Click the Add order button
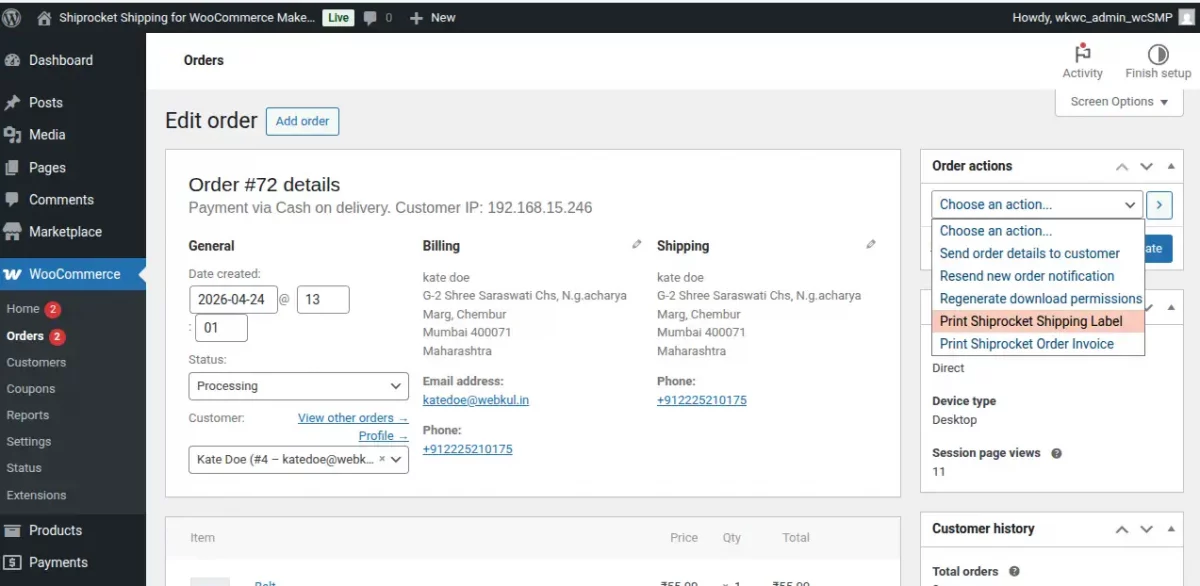This screenshot has height=586, width=1200. (302, 121)
